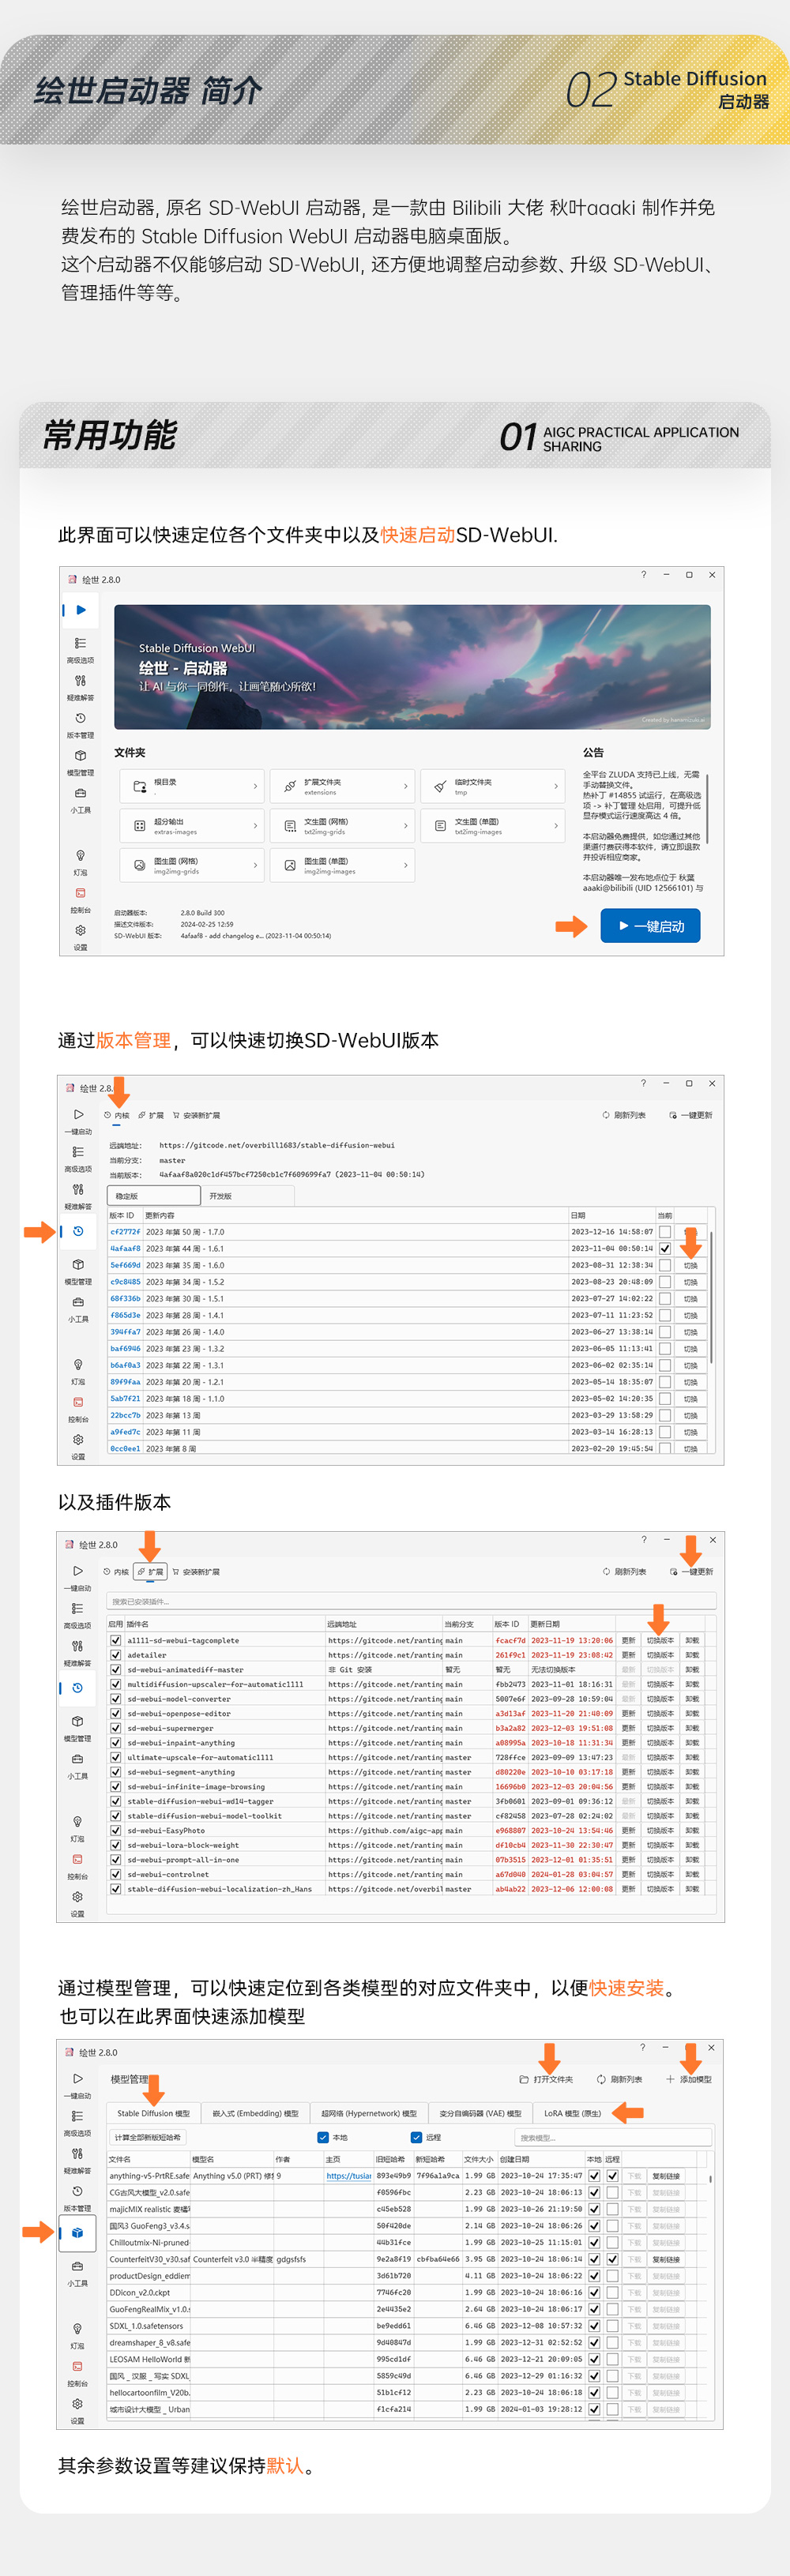Image resolution: width=790 pixels, height=2576 pixels.
Task: Click the plus icon beside 添加模型
Action: point(670,2079)
